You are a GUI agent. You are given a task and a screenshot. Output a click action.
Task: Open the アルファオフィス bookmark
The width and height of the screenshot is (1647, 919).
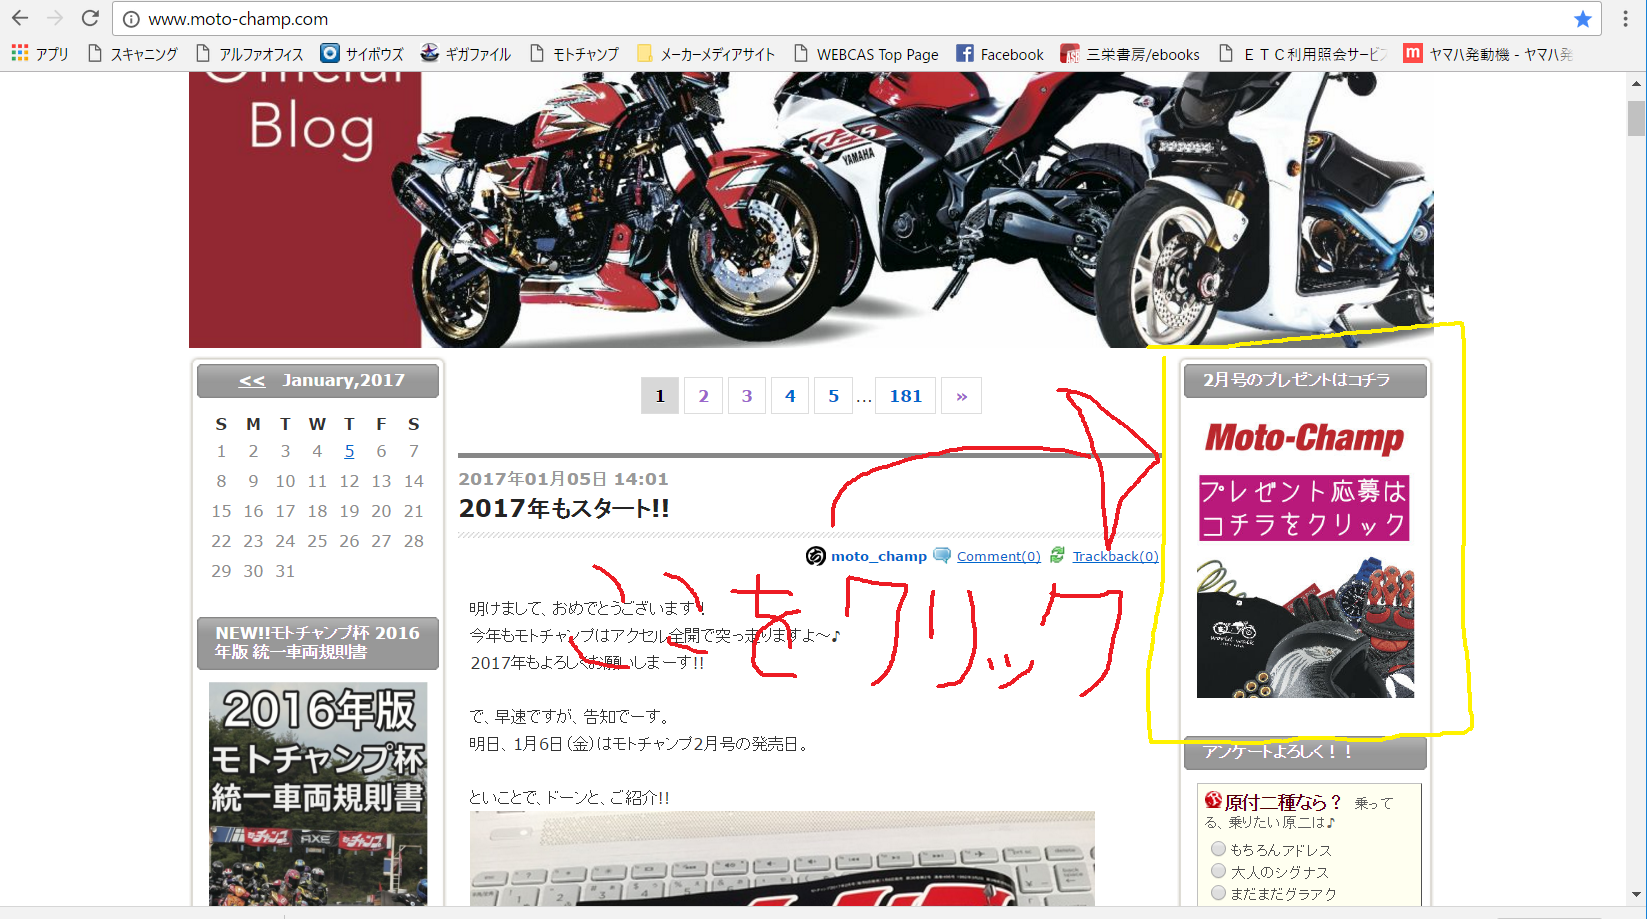[250, 54]
